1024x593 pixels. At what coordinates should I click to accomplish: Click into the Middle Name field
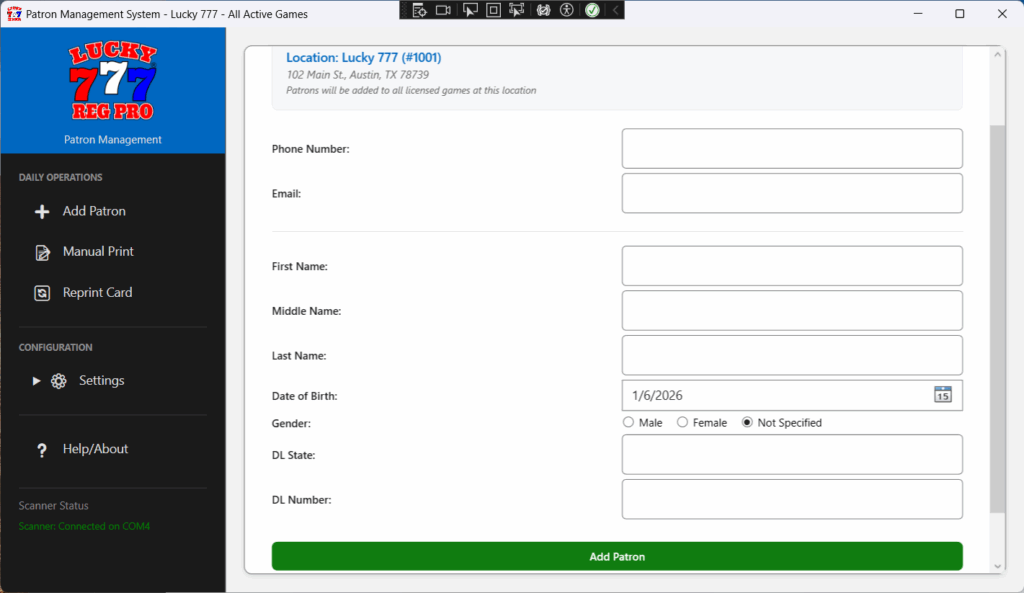(792, 311)
